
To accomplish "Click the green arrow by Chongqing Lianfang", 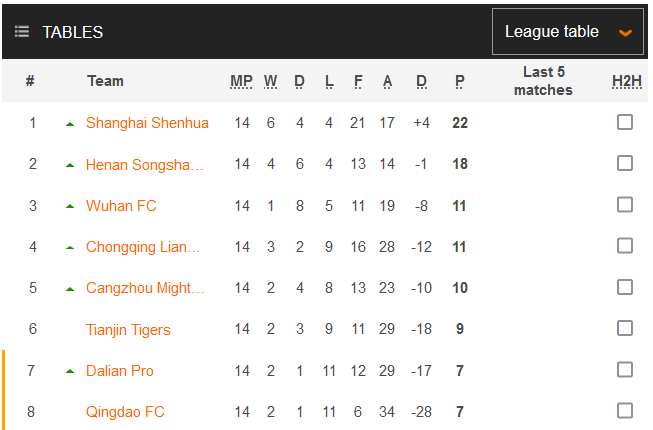I will coord(70,247).
